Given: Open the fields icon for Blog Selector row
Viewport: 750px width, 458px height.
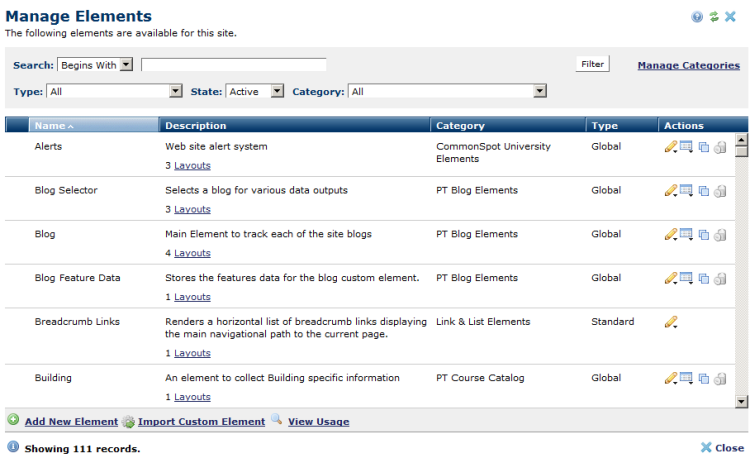Looking at the screenshot, I should tap(686, 191).
